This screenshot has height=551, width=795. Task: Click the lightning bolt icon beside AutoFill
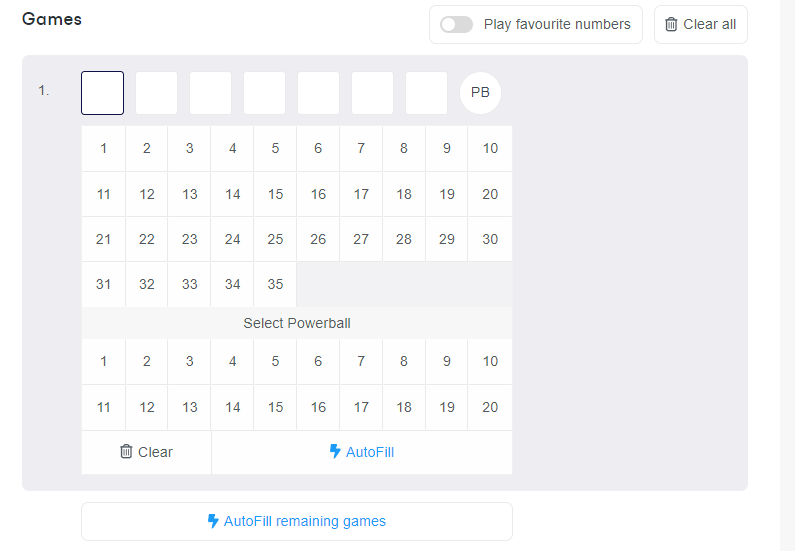pyautogui.click(x=335, y=451)
